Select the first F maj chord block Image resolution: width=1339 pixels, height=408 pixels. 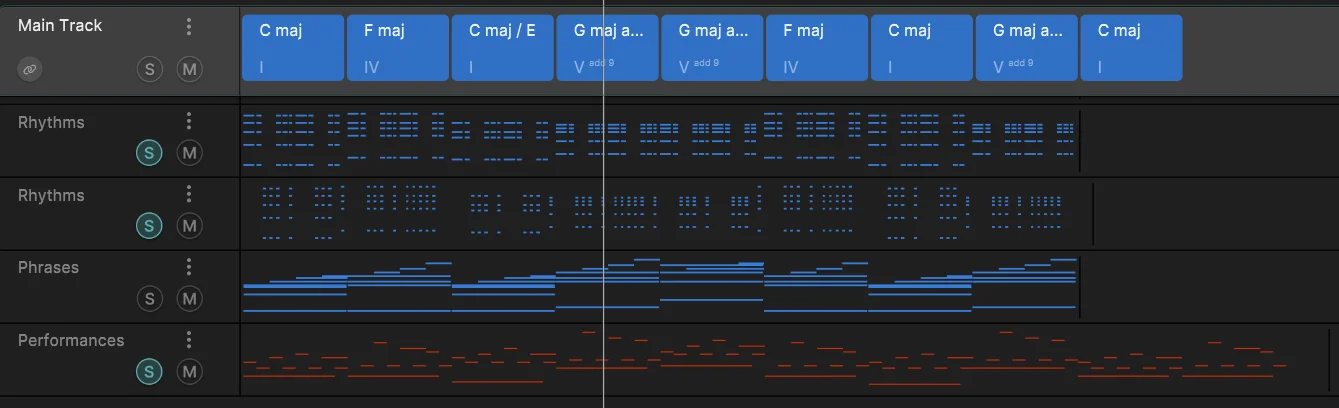(x=398, y=47)
